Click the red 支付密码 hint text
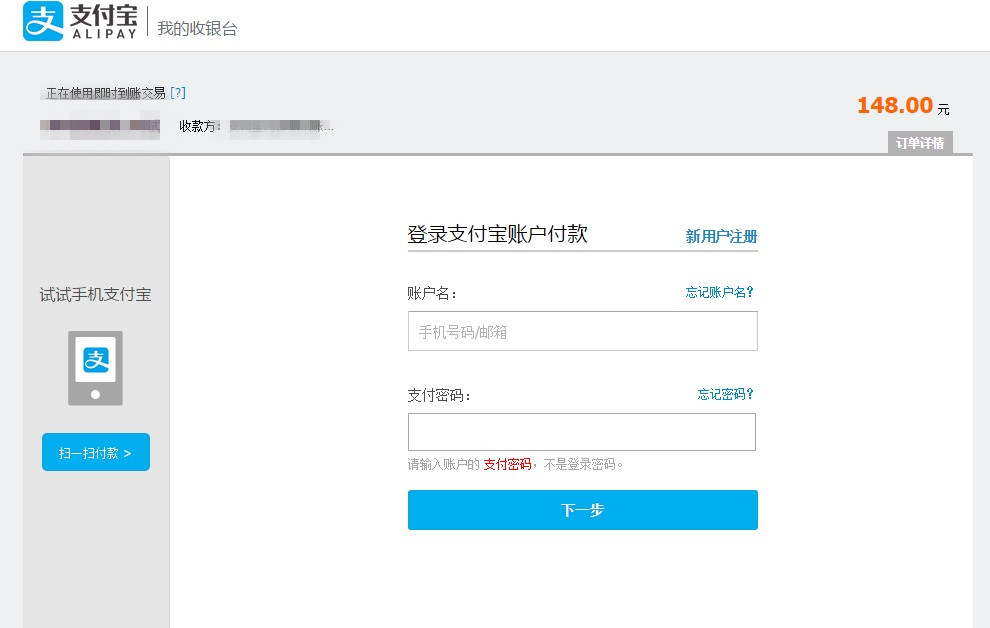Image resolution: width=990 pixels, height=628 pixels. (507, 465)
